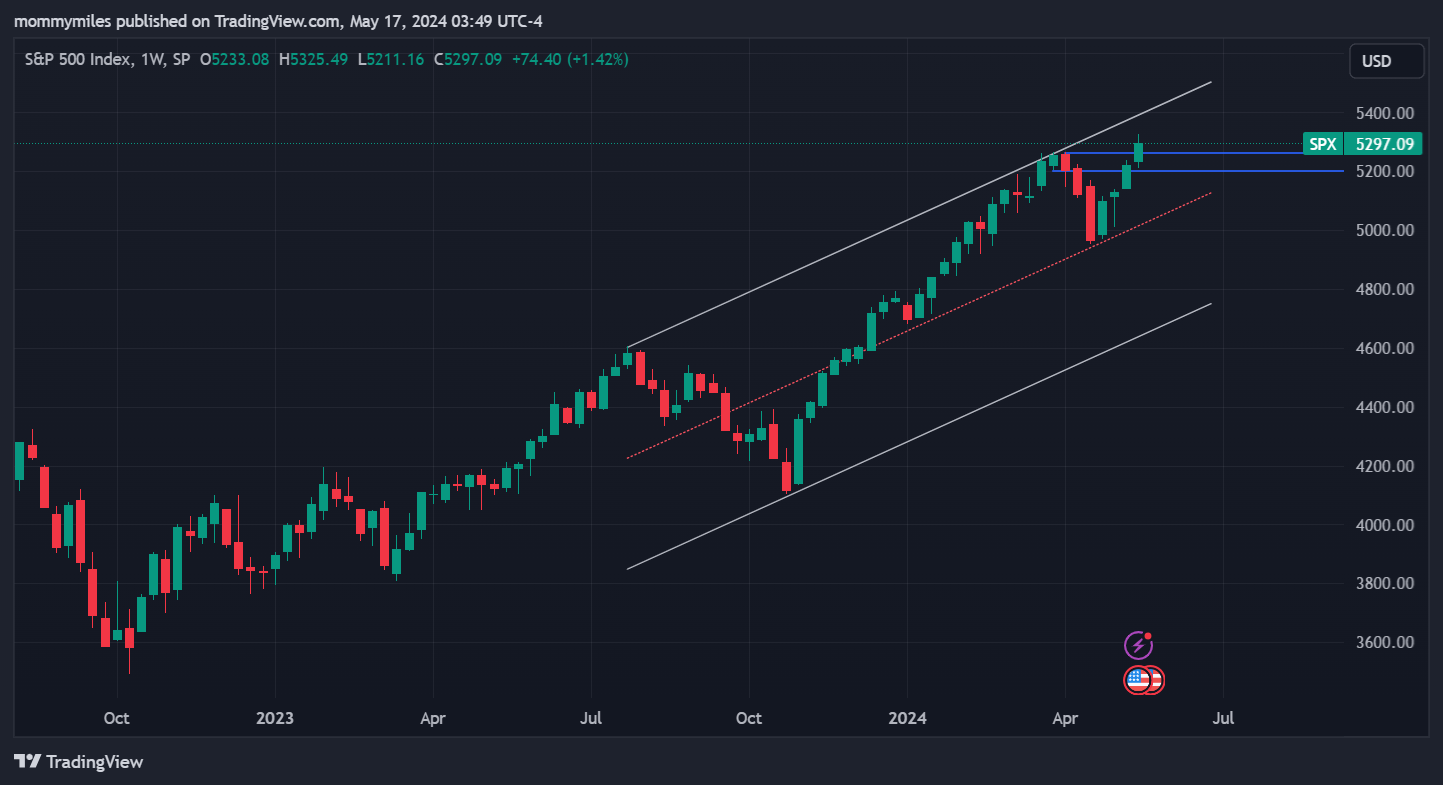Image resolution: width=1443 pixels, height=785 pixels.
Task: Click the close value C5297.09
Action: (468, 59)
